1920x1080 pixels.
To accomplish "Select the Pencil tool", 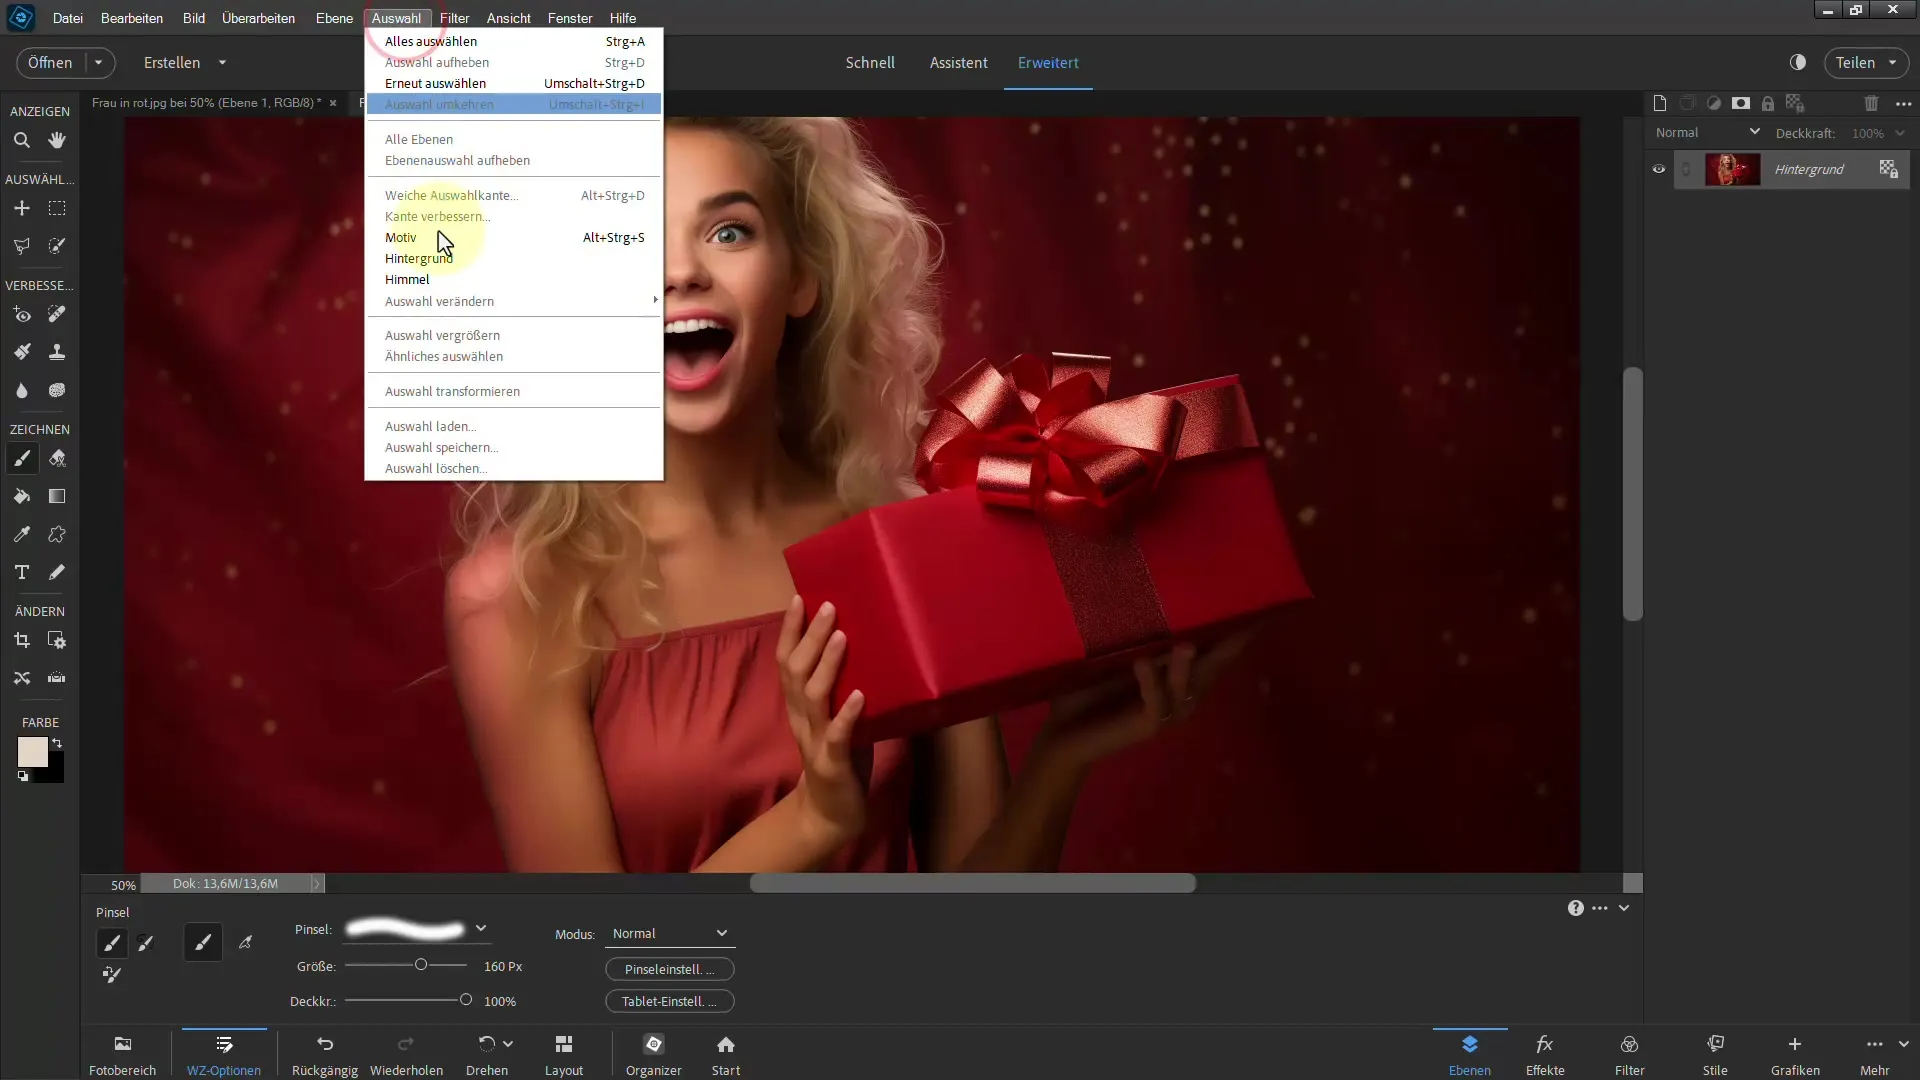I will click(x=57, y=572).
